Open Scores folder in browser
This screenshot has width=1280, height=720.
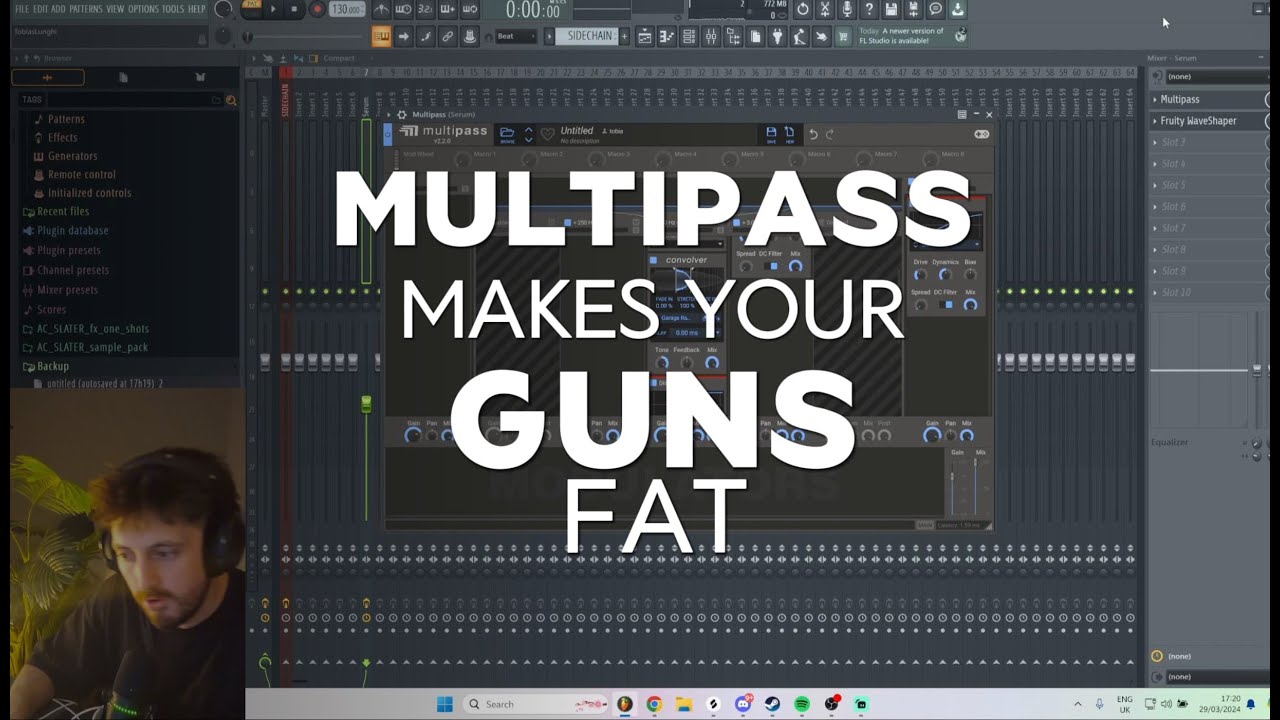(x=51, y=310)
